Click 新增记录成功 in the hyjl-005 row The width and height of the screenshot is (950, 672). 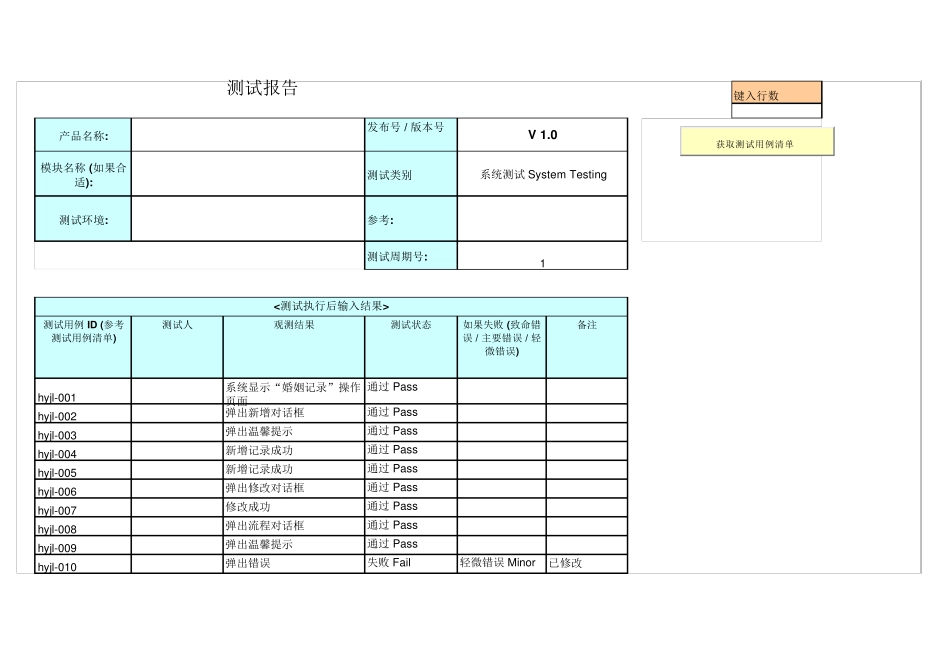tap(294, 470)
